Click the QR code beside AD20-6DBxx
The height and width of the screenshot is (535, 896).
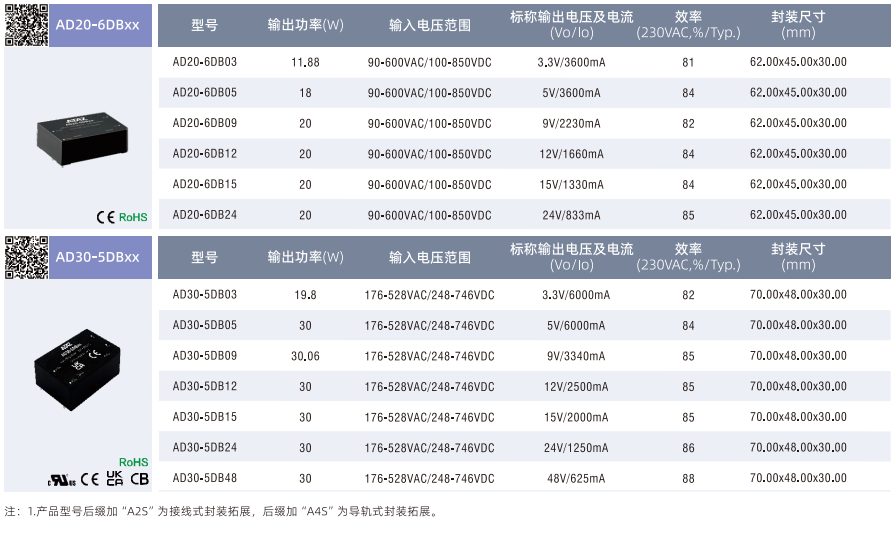coord(26,25)
